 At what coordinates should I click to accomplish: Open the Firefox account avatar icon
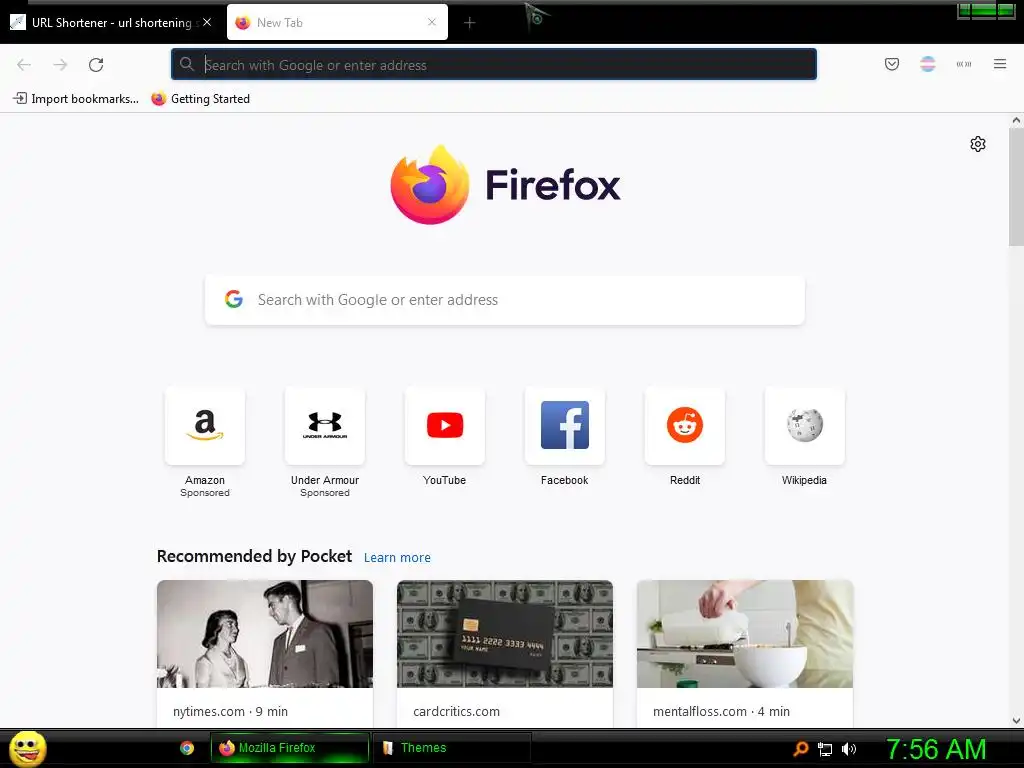click(x=927, y=64)
